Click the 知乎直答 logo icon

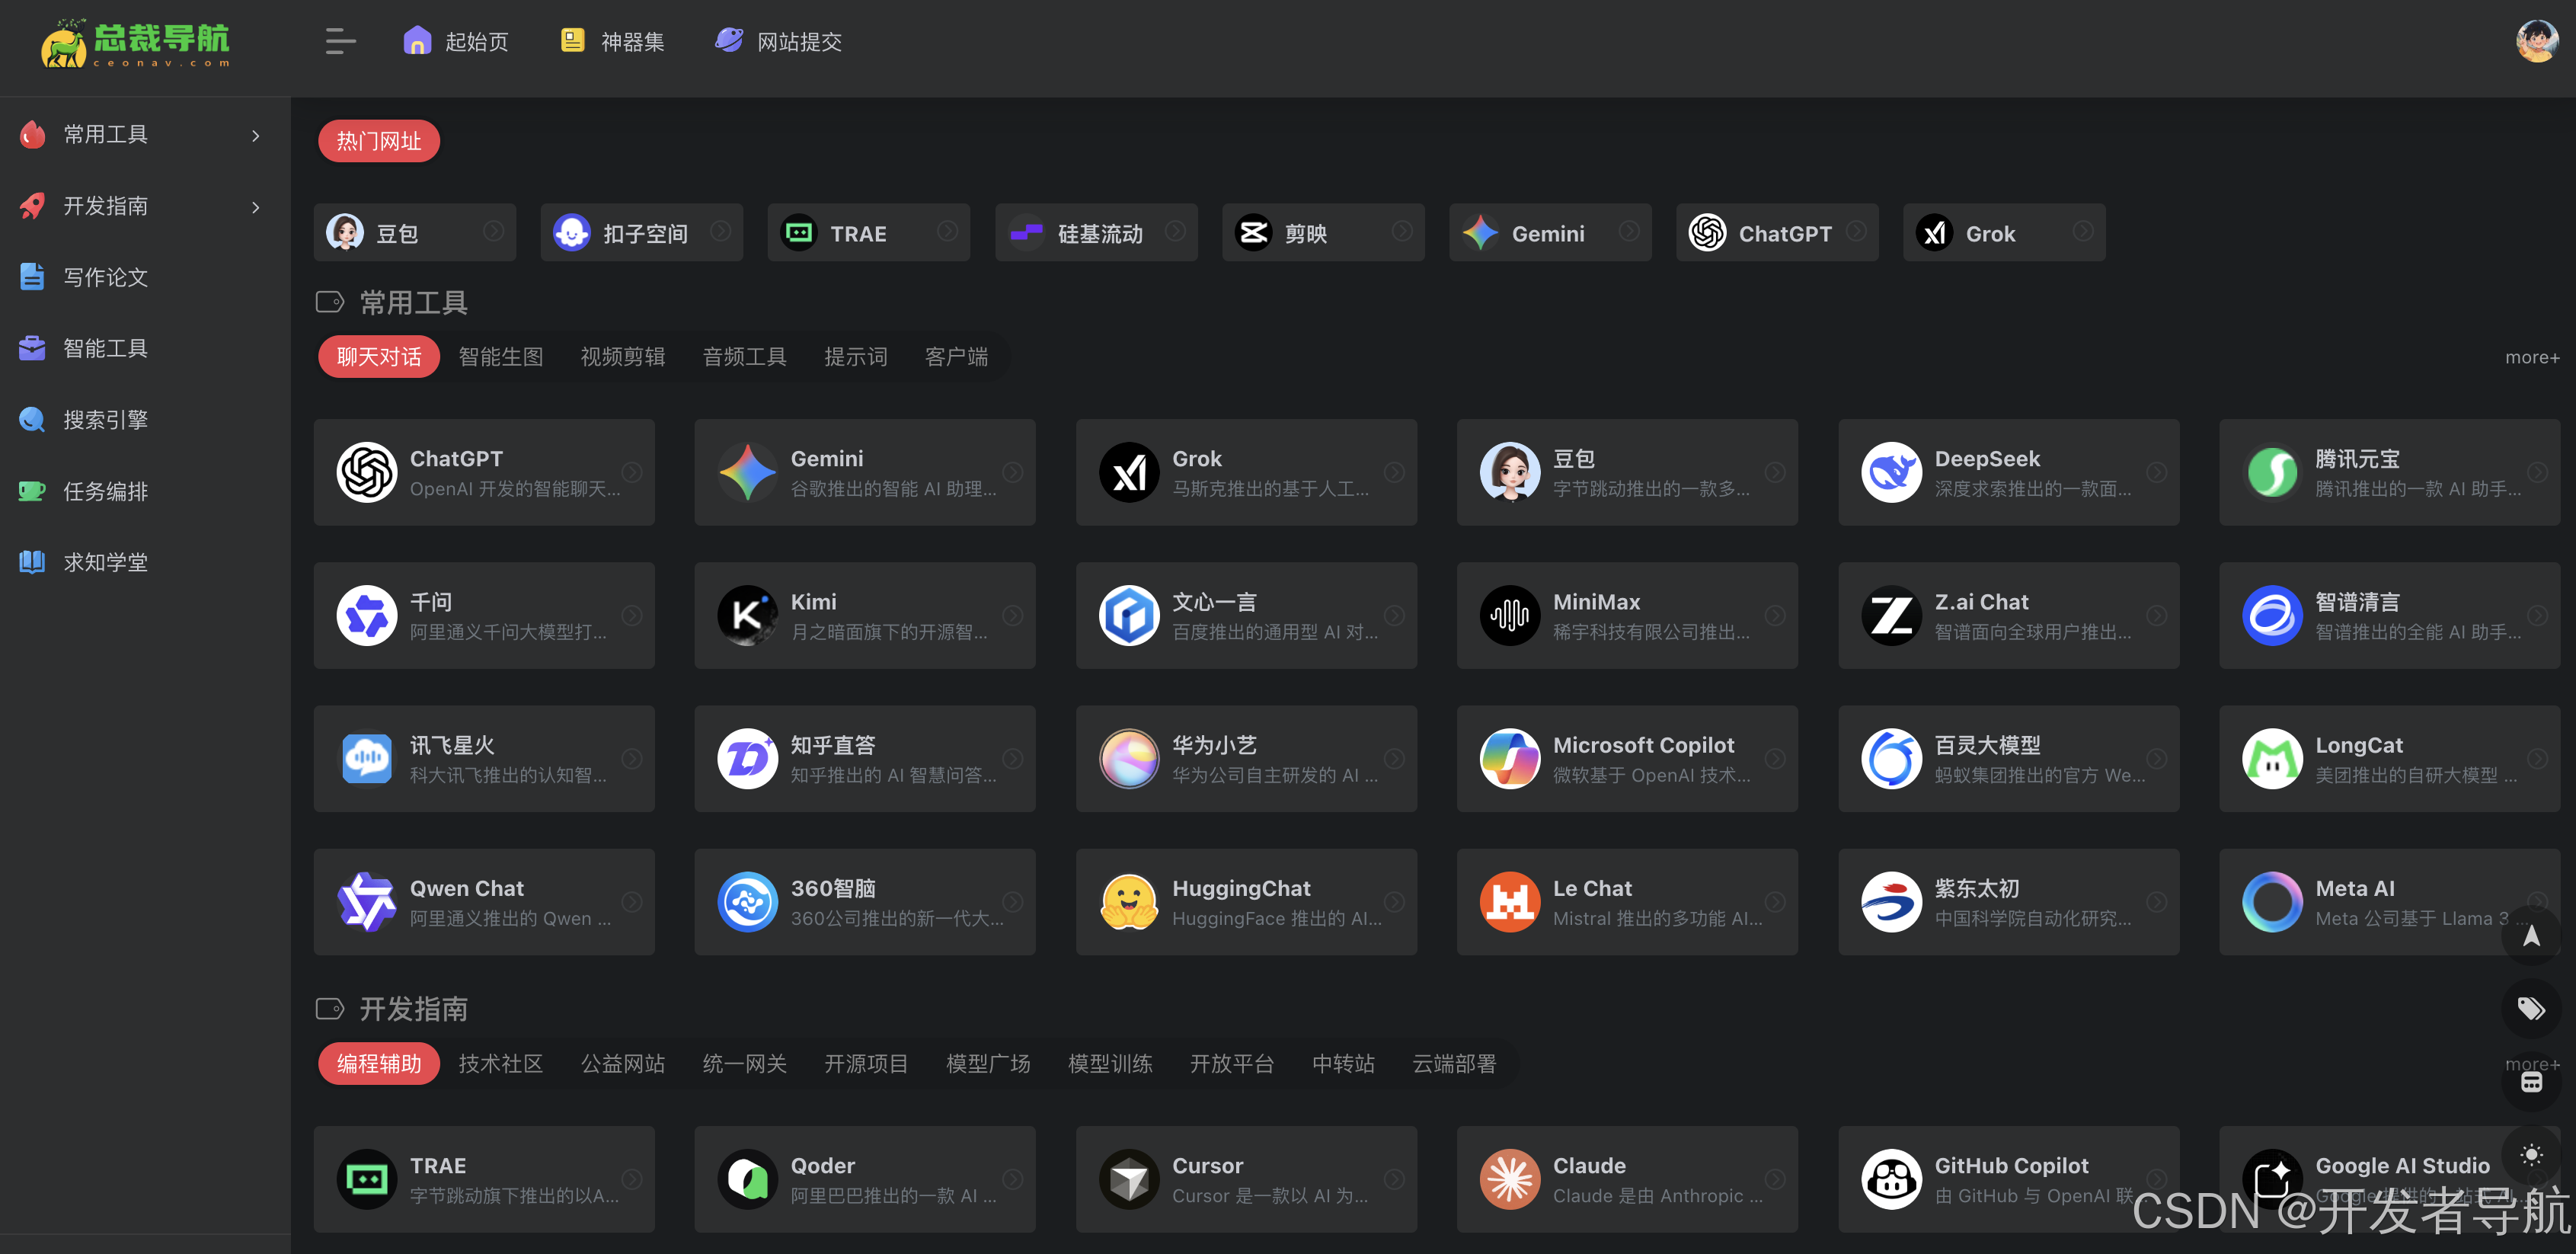point(748,758)
